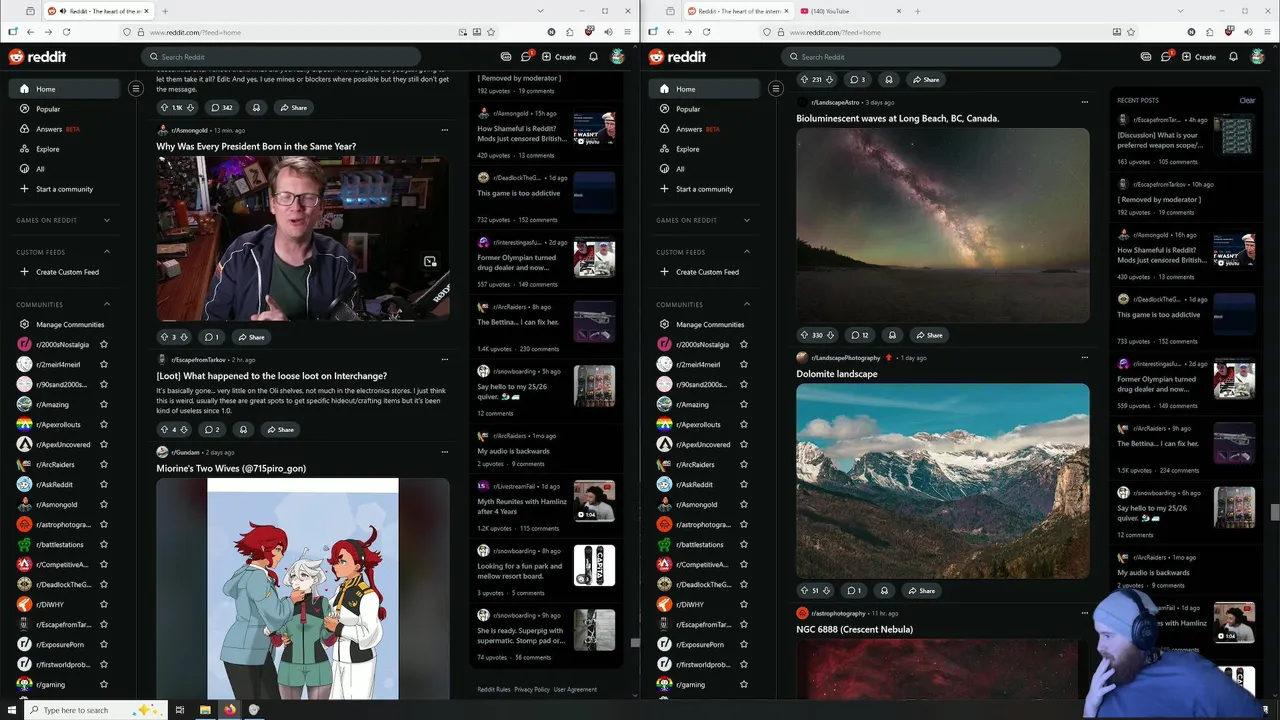Screen dimensions: 1280x720
Task: Upvote the Asmongold President video post
Action: pos(164,337)
